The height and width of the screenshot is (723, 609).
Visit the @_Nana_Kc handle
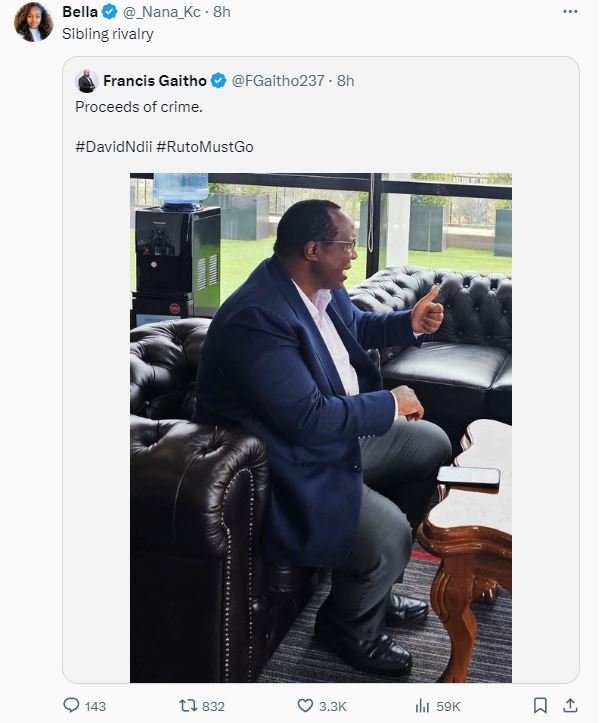pyautogui.click(x=163, y=11)
